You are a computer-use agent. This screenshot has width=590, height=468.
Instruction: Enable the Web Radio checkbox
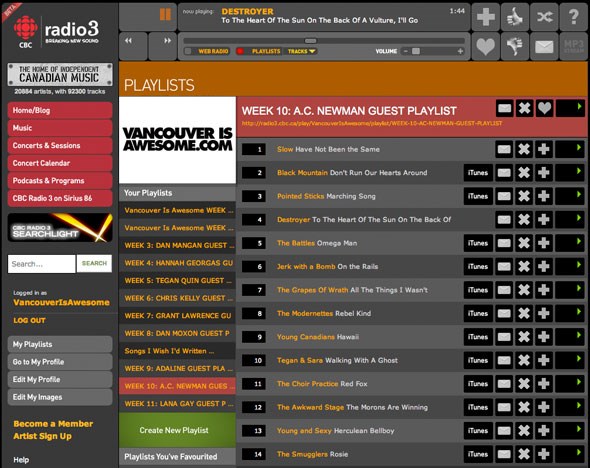(x=188, y=51)
